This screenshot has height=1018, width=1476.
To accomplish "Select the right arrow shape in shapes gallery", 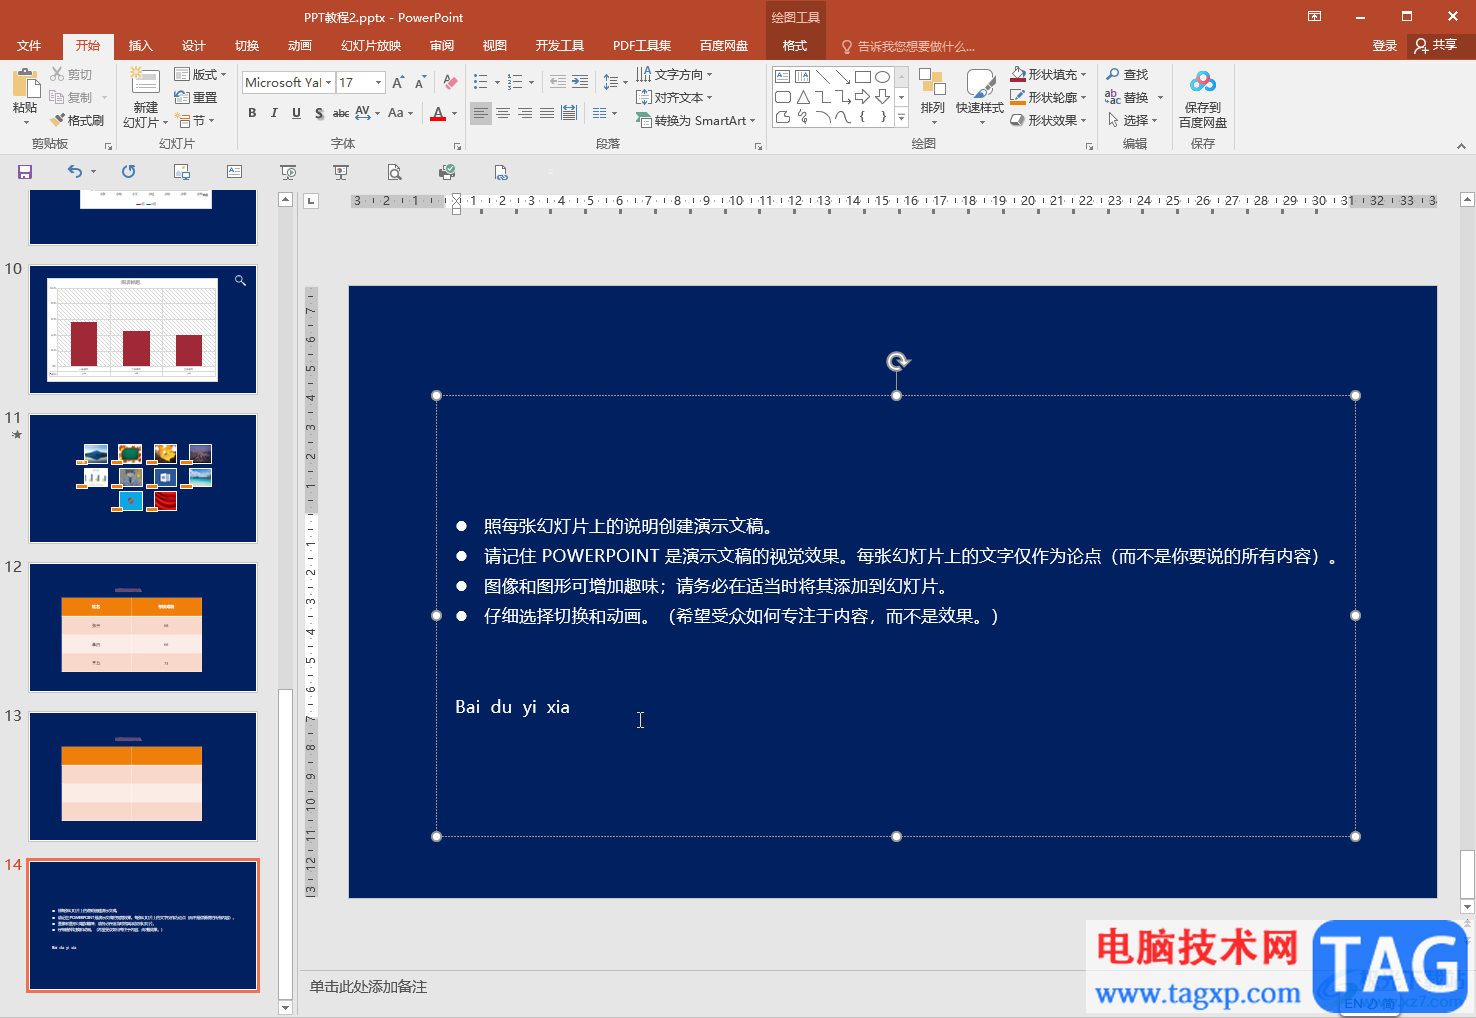I will 862,97.
